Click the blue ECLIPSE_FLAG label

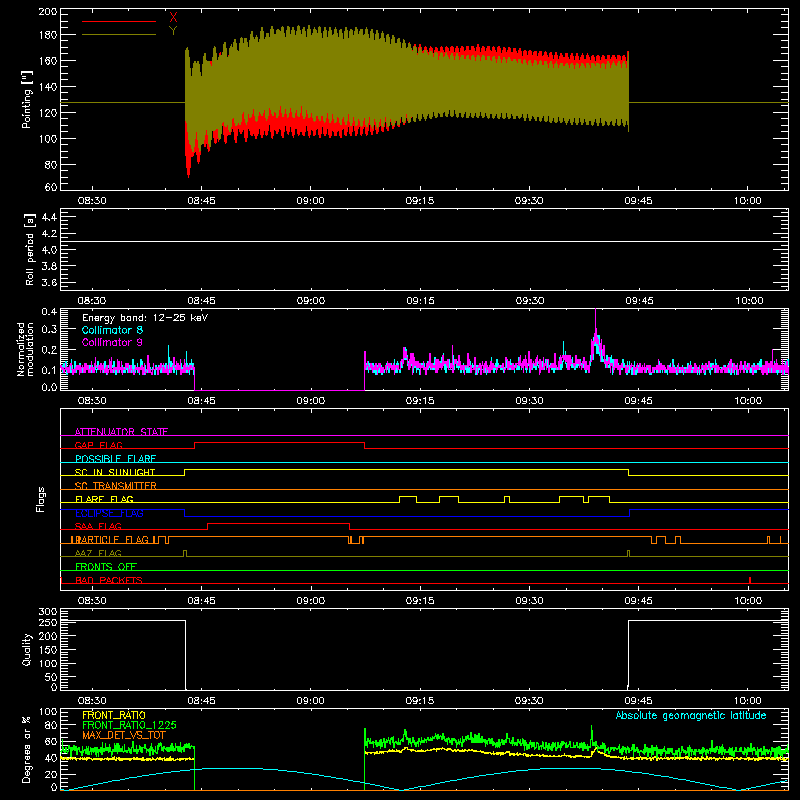[109, 513]
